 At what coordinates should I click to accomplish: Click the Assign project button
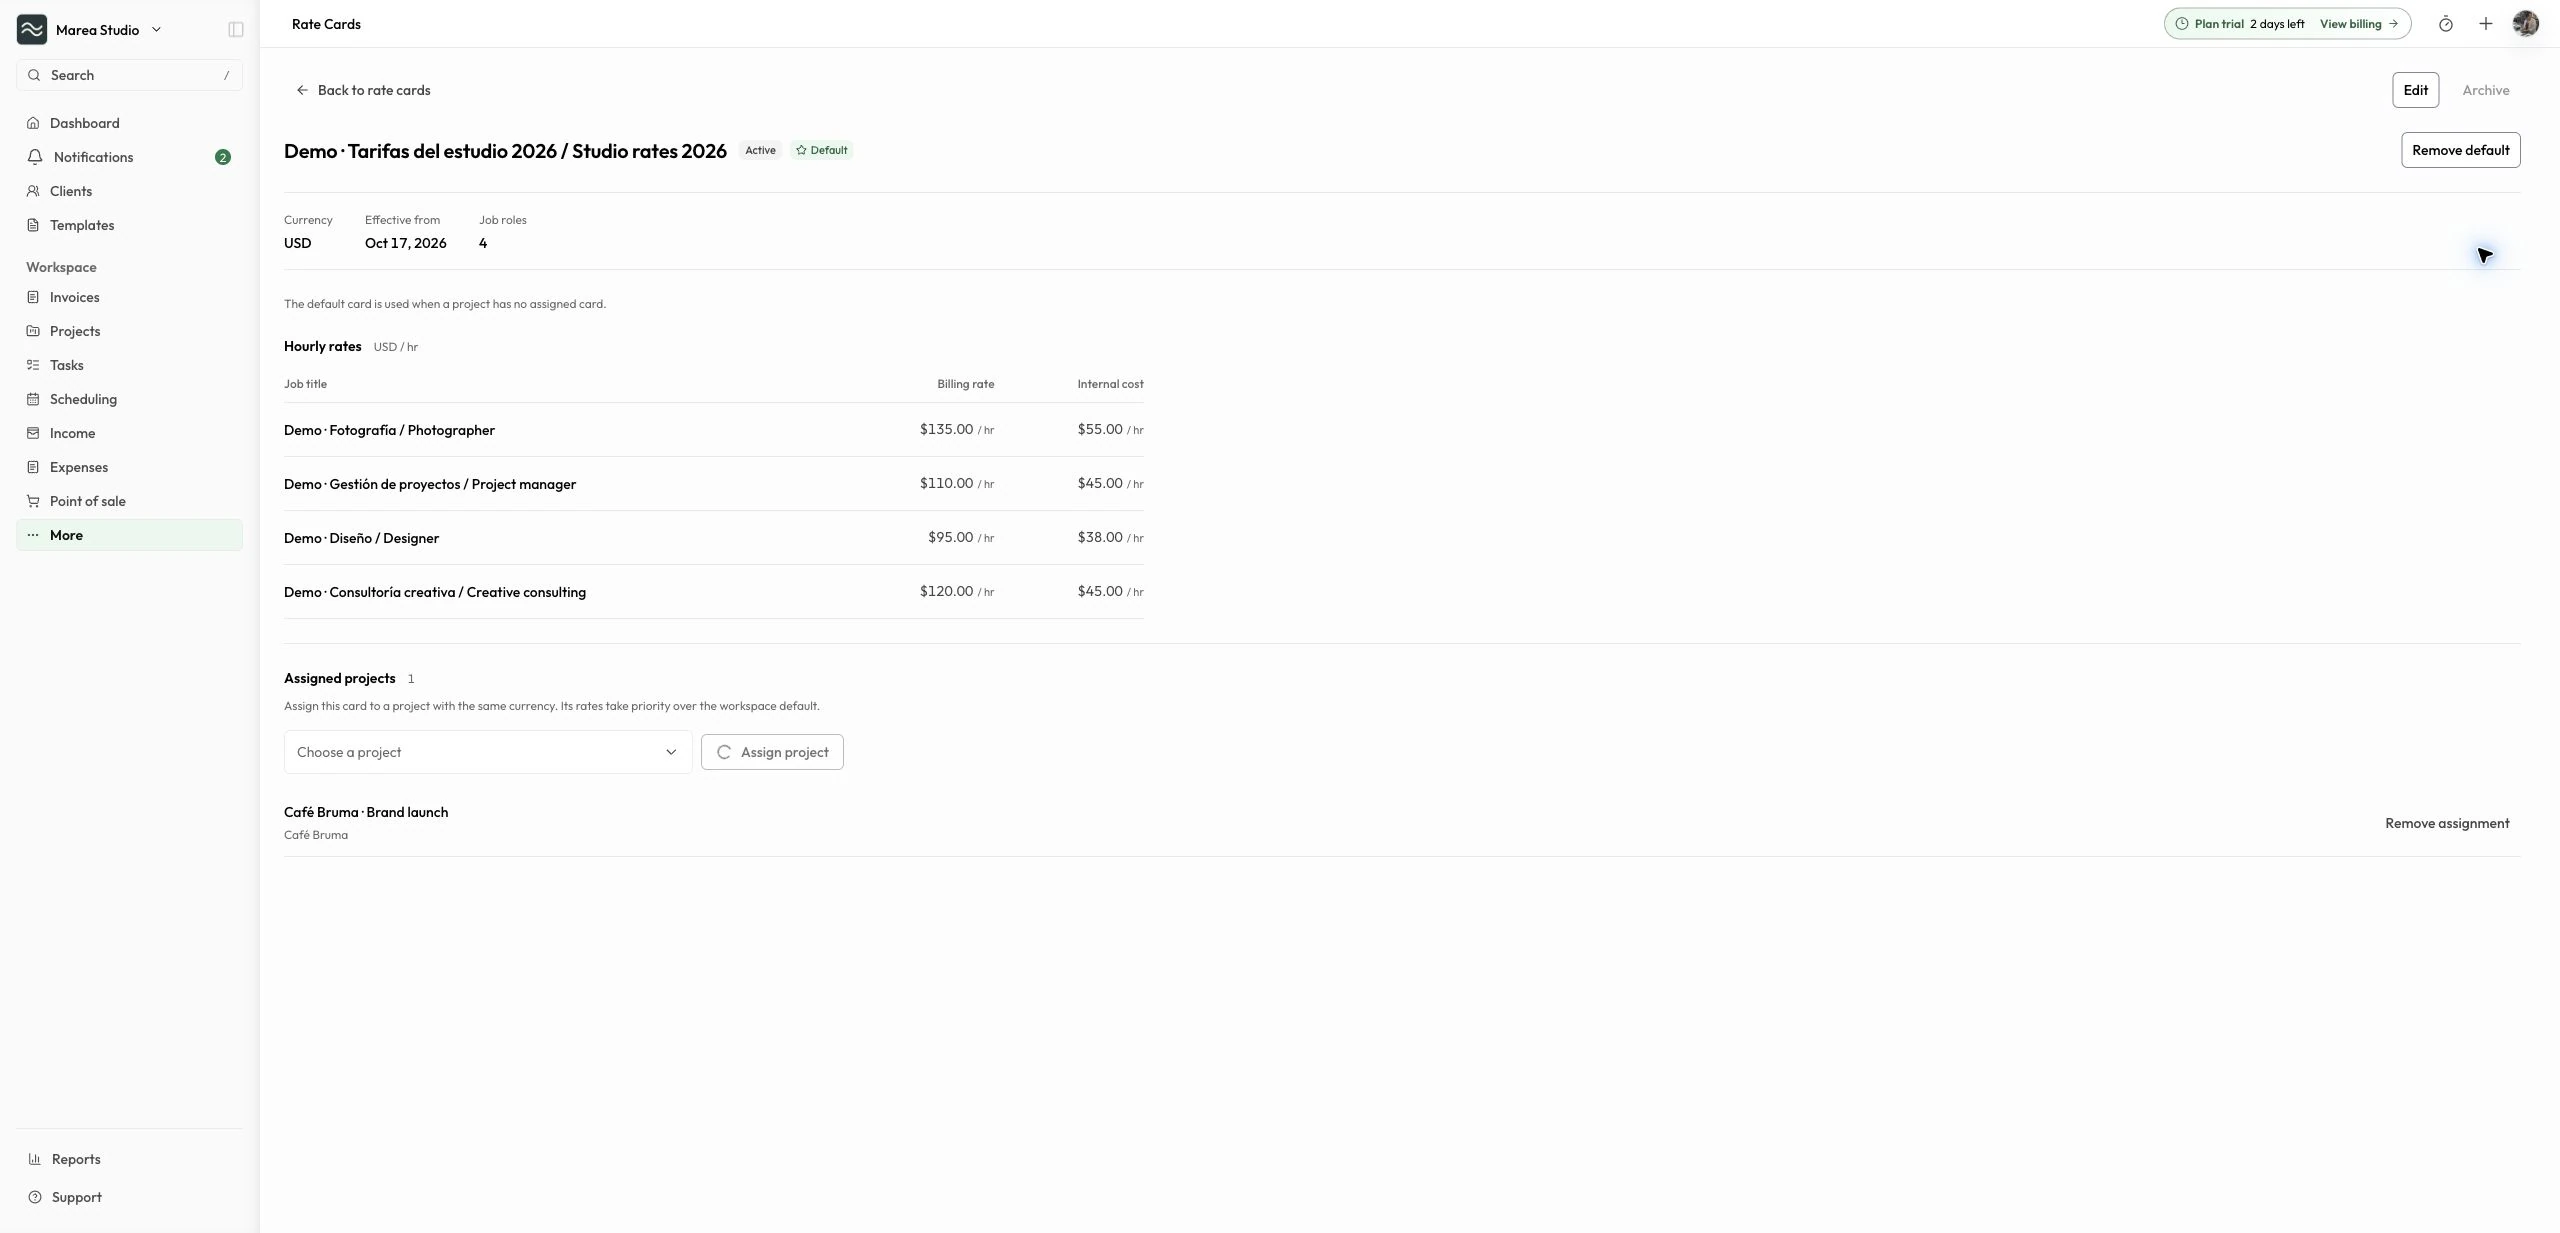point(772,752)
